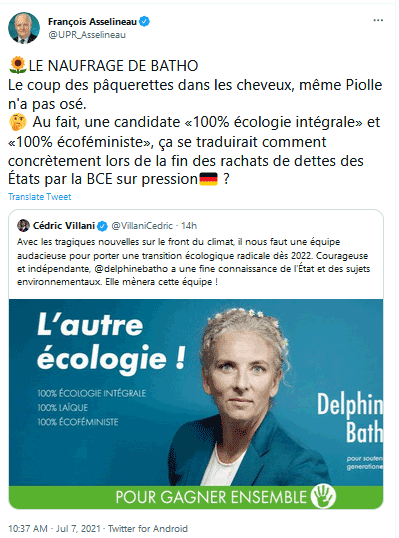The height and width of the screenshot is (538, 399).
Task: Click the blue verified badge beside François Asselineau
Action: click(x=144, y=21)
